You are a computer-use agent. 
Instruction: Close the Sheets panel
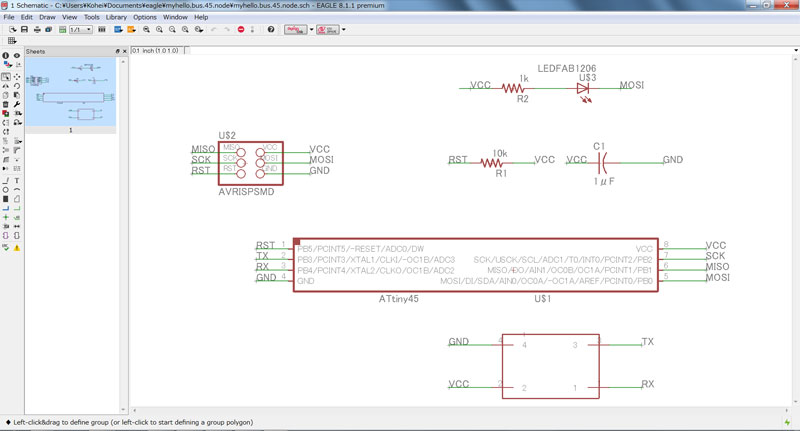124,52
